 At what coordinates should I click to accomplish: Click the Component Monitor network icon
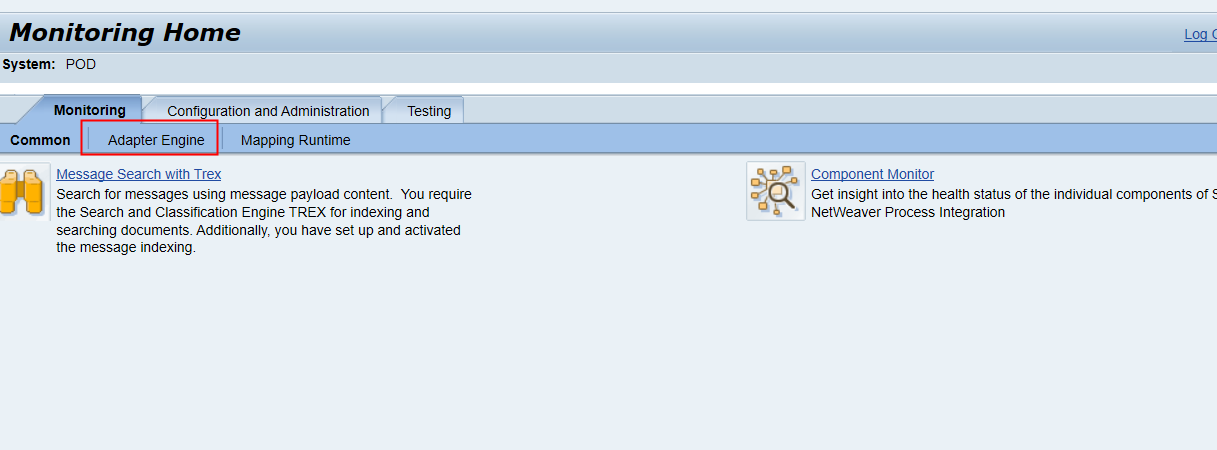coord(775,191)
